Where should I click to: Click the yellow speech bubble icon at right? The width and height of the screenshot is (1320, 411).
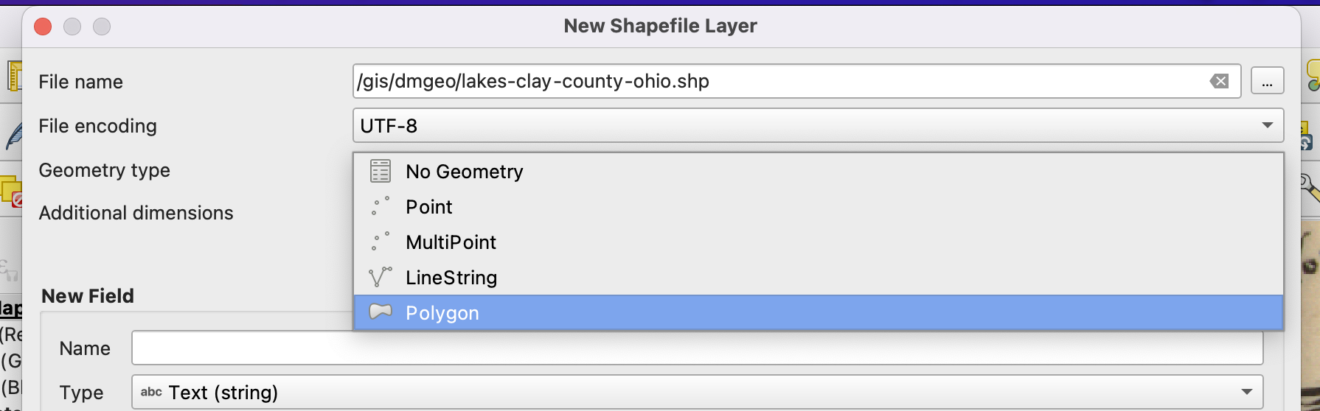[1310, 72]
